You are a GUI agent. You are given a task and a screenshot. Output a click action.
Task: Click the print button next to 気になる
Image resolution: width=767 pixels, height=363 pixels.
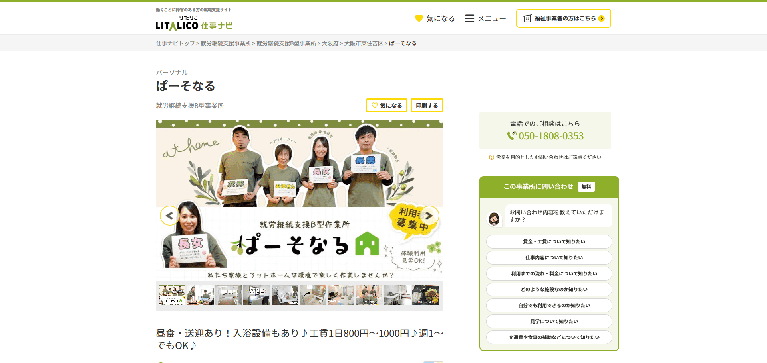[427, 105]
